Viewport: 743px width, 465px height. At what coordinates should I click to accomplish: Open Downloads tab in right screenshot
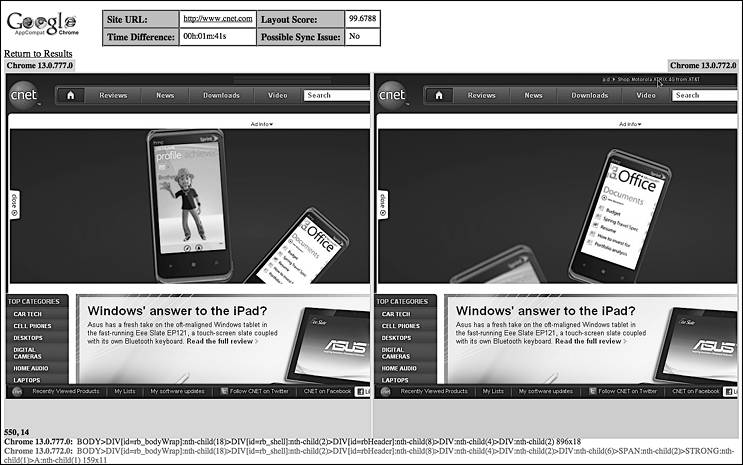pyautogui.click(x=589, y=95)
